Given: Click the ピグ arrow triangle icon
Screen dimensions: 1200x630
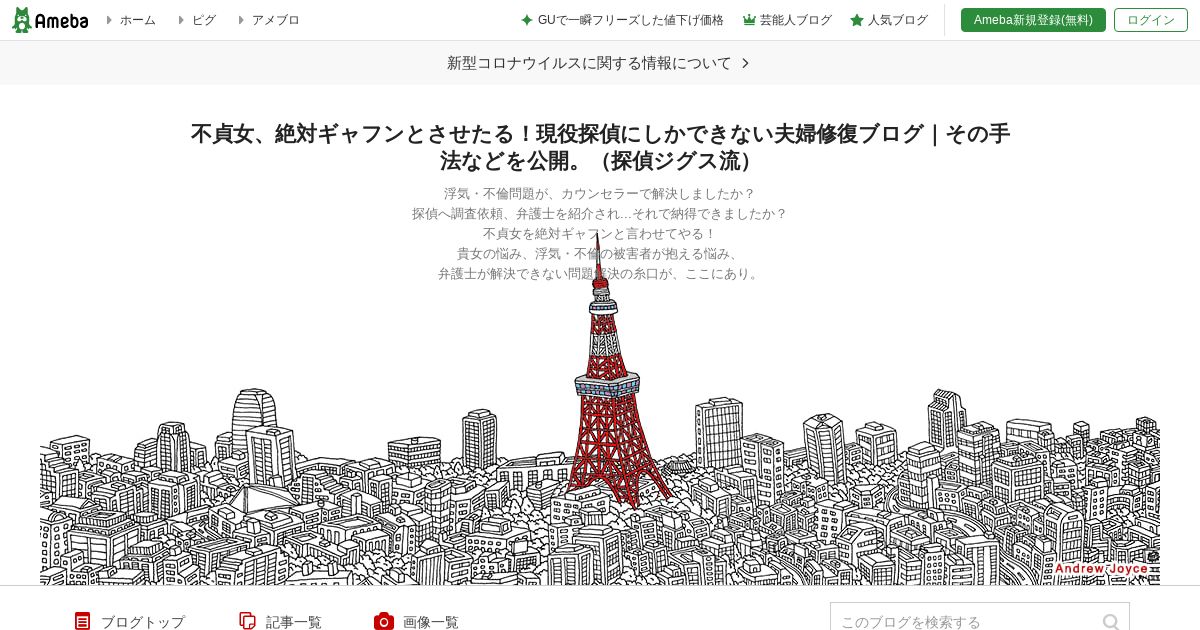Looking at the screenshot, I should coord(181,20).
